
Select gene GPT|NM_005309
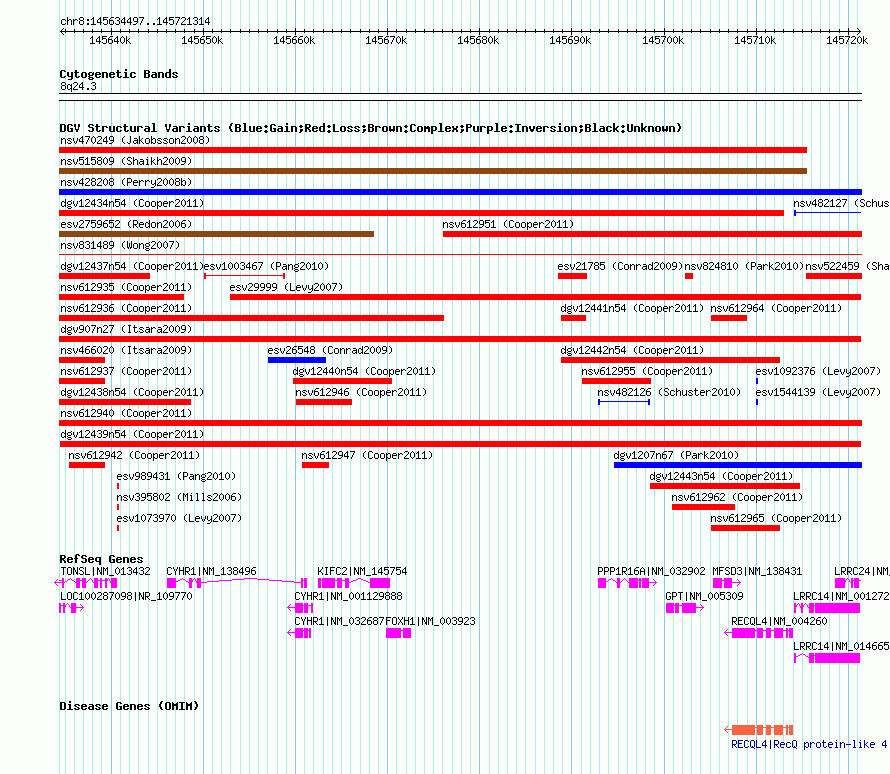pyautogui.click(x=704, y=596)
